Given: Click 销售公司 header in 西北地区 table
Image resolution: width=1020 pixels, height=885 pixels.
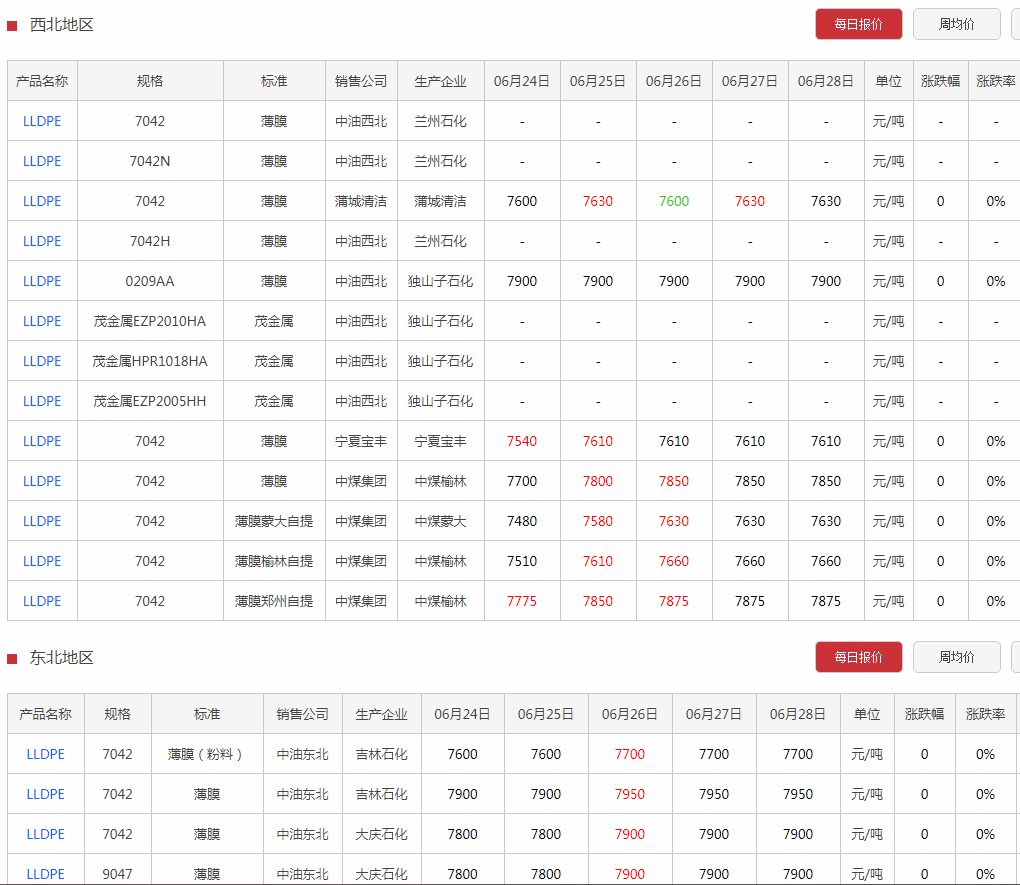Looking at the screenshot, I should pos(361,81).
